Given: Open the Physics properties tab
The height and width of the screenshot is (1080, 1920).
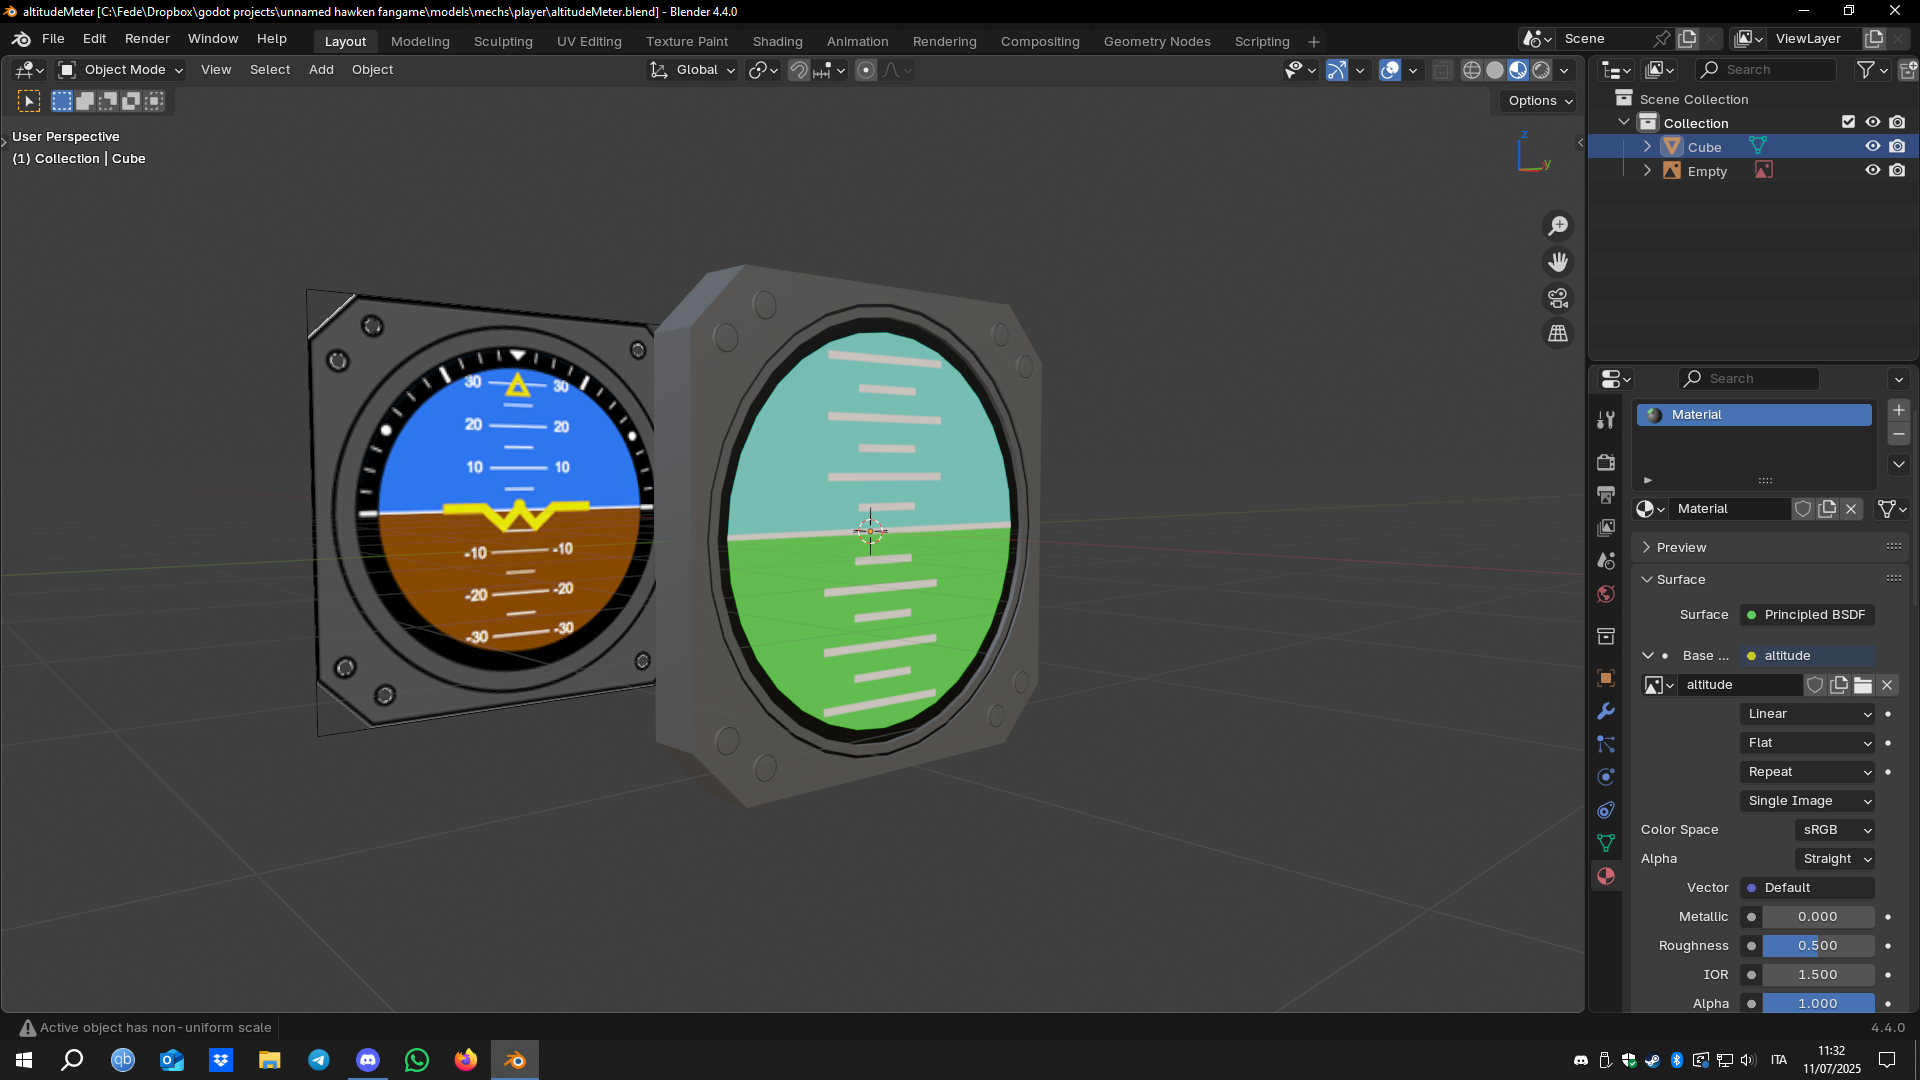Looking at the screenshot, I should click(1606, 777).
